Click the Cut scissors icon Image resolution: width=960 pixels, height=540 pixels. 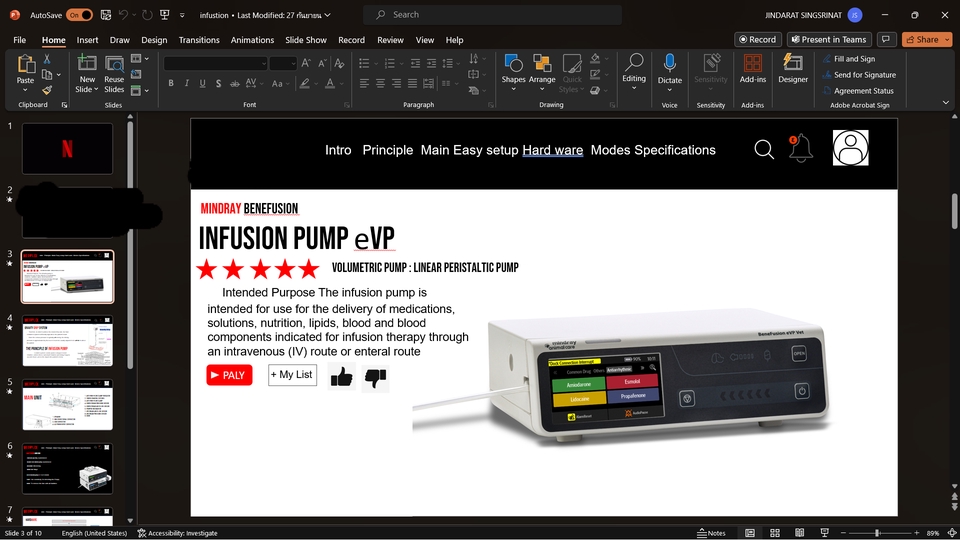pyautogui.click(x=47, y=59)
